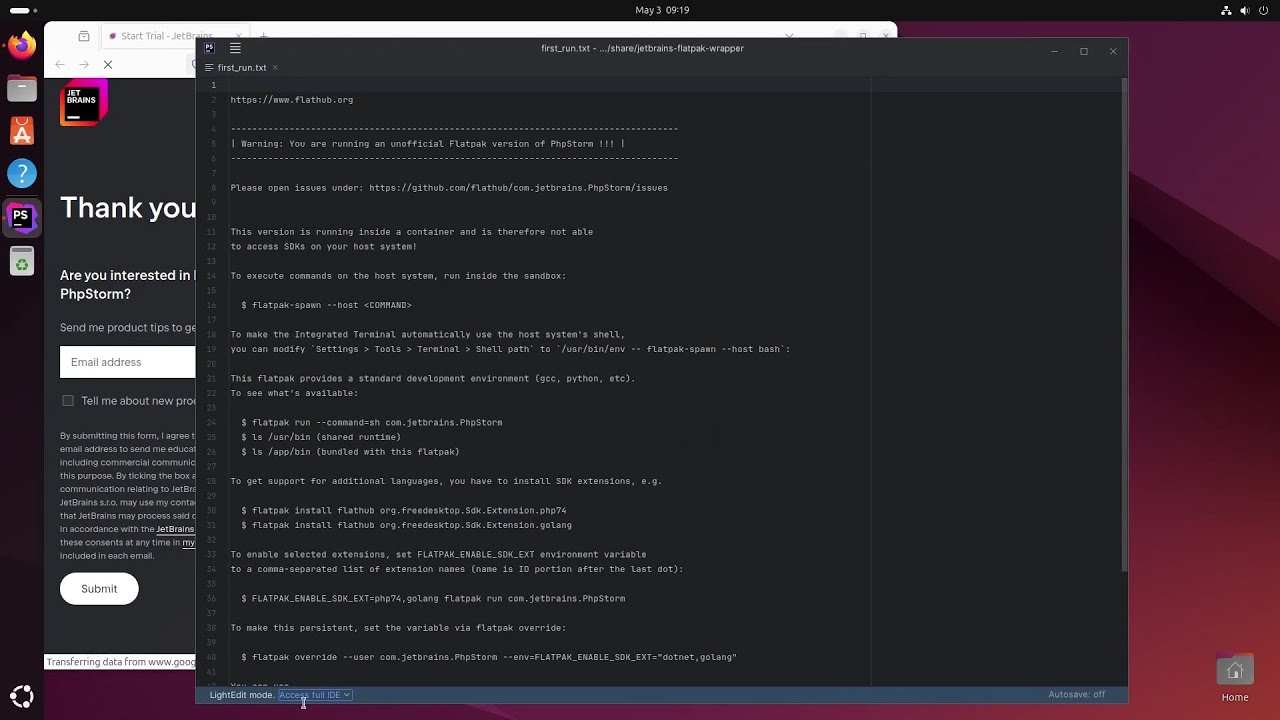Screen dimensions: 1280x720
Task: Click the Firefox View icon in browser
Action: click(x=84, y=36)
